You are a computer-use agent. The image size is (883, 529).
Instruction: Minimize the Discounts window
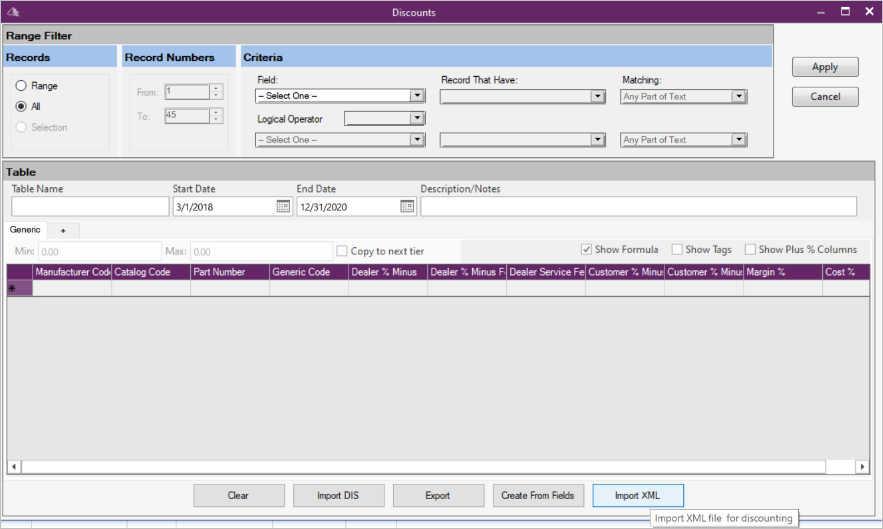pos(821,11)
